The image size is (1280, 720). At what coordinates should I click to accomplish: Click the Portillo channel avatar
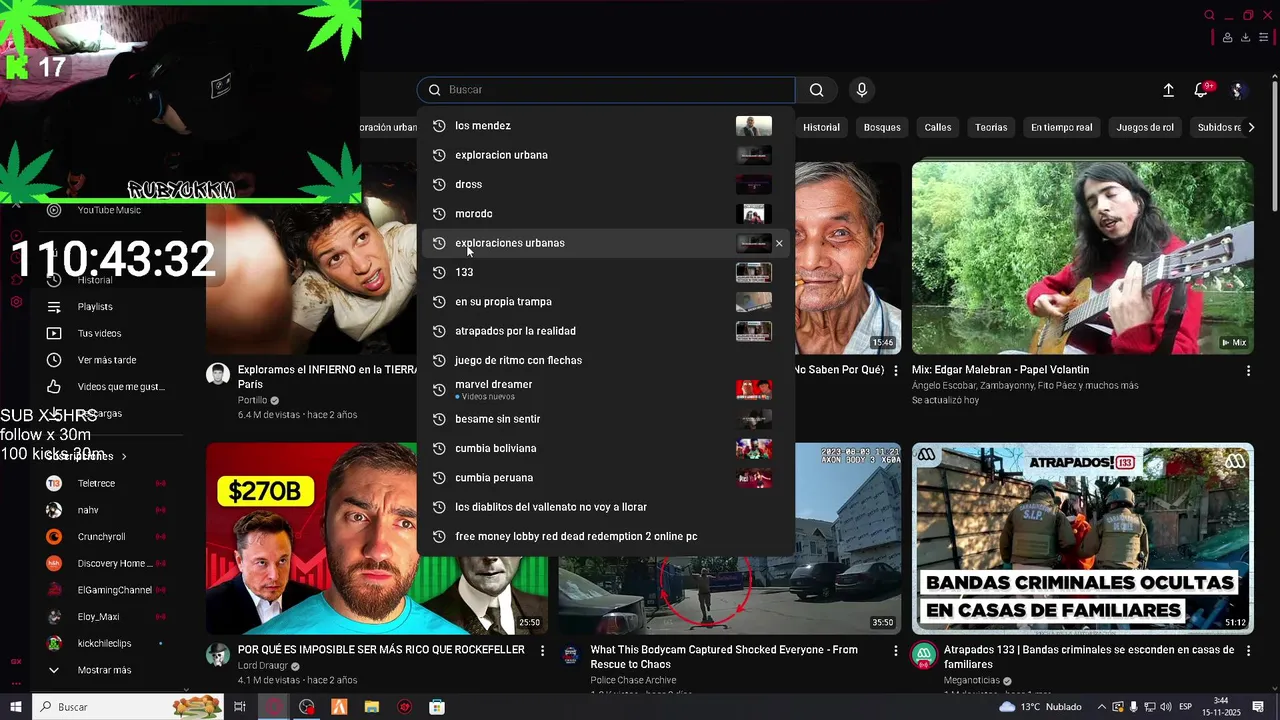click(218, 375)
